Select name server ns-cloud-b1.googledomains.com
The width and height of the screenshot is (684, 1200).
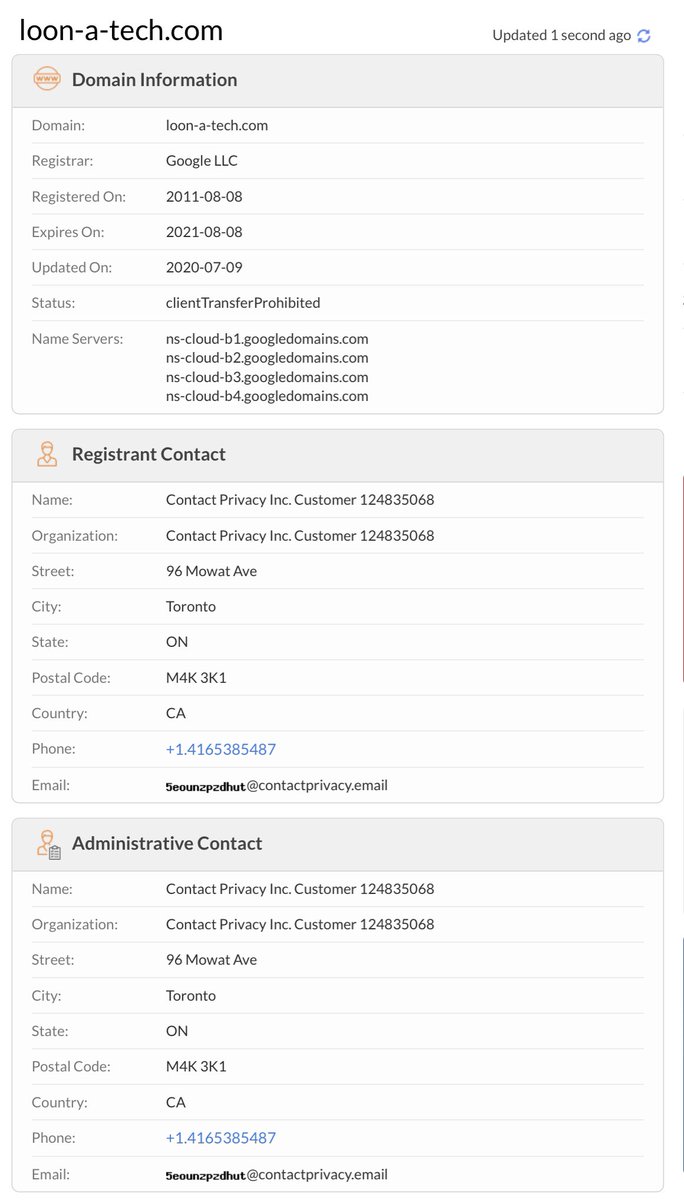tap(267, 339)
